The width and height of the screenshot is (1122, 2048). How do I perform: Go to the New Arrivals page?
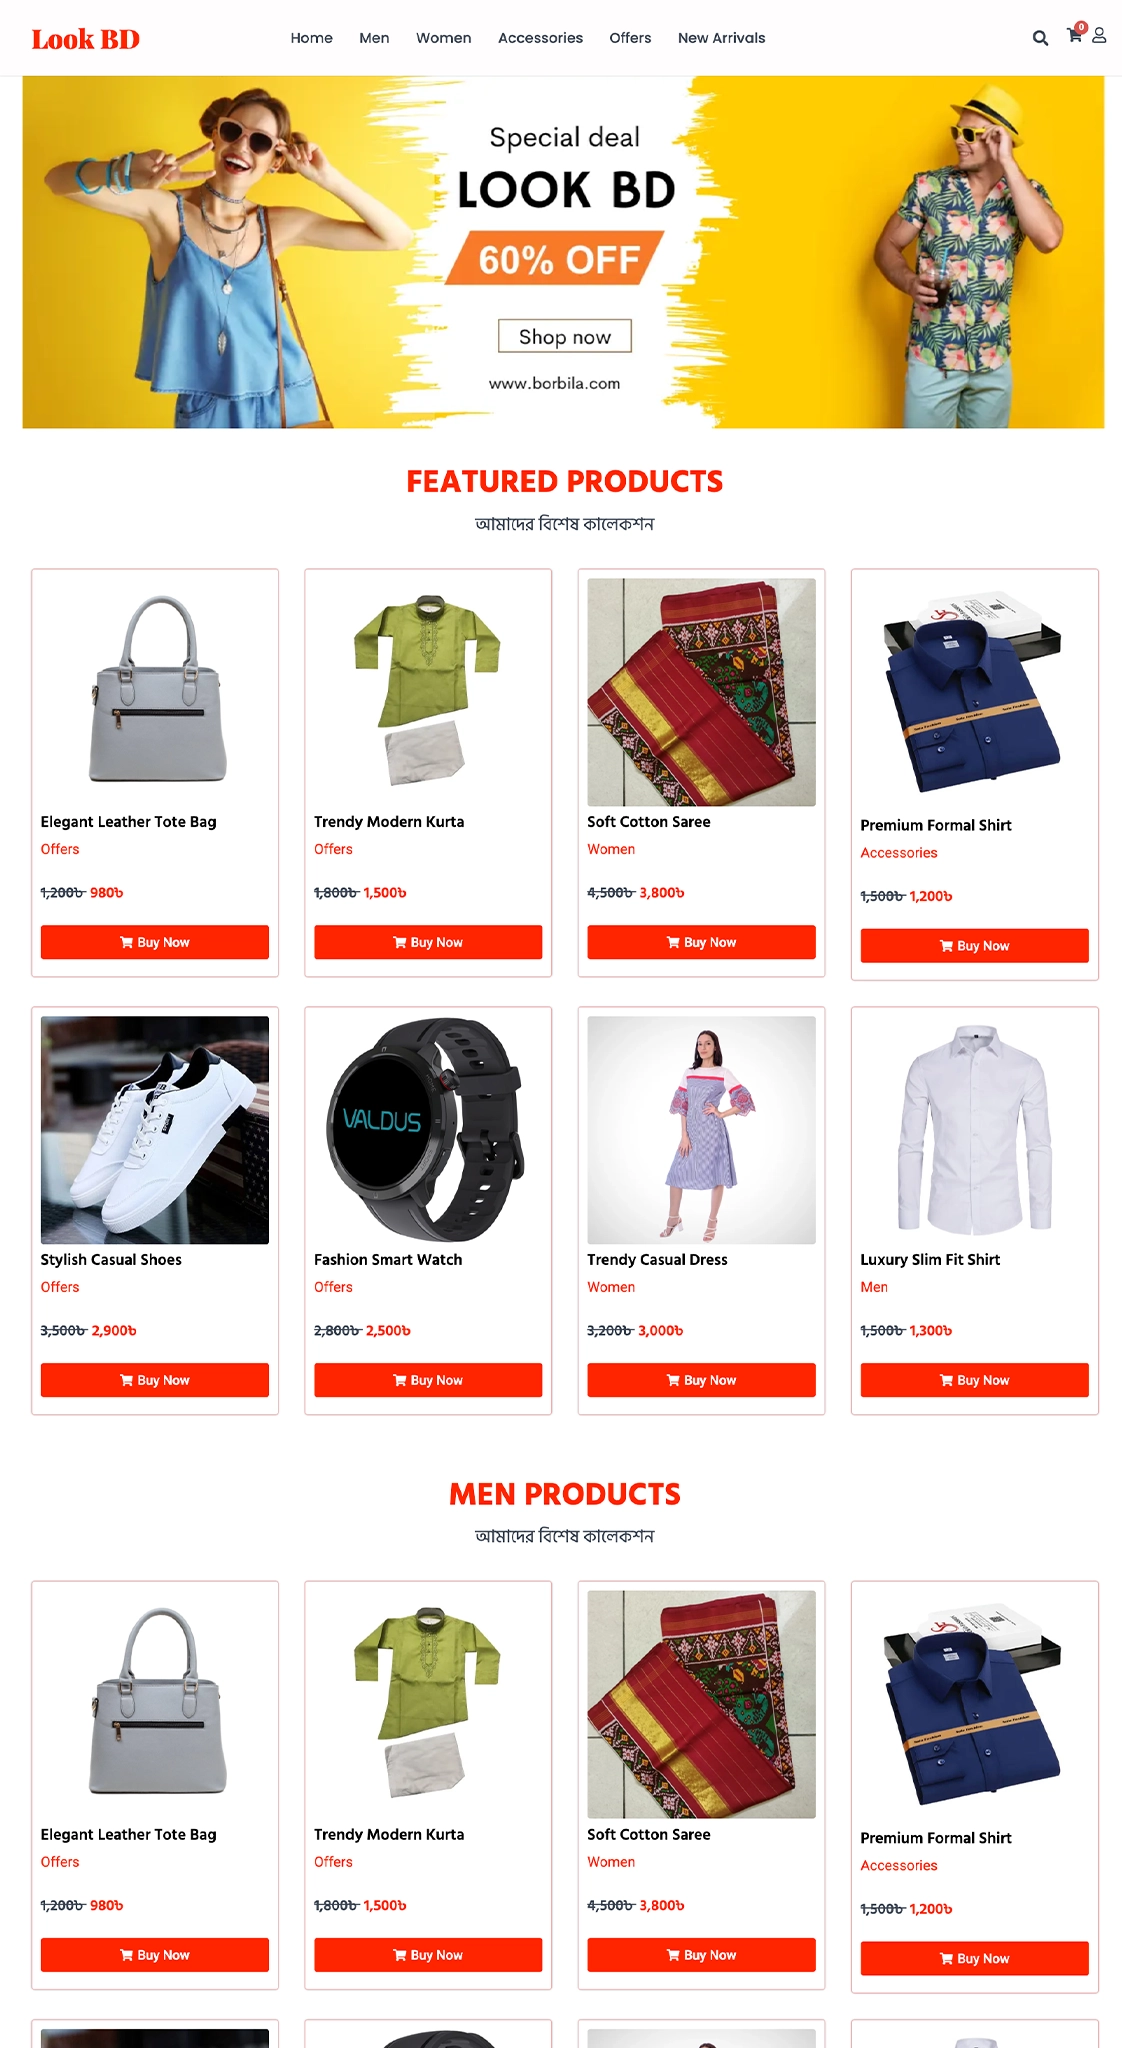click(721, 38)
